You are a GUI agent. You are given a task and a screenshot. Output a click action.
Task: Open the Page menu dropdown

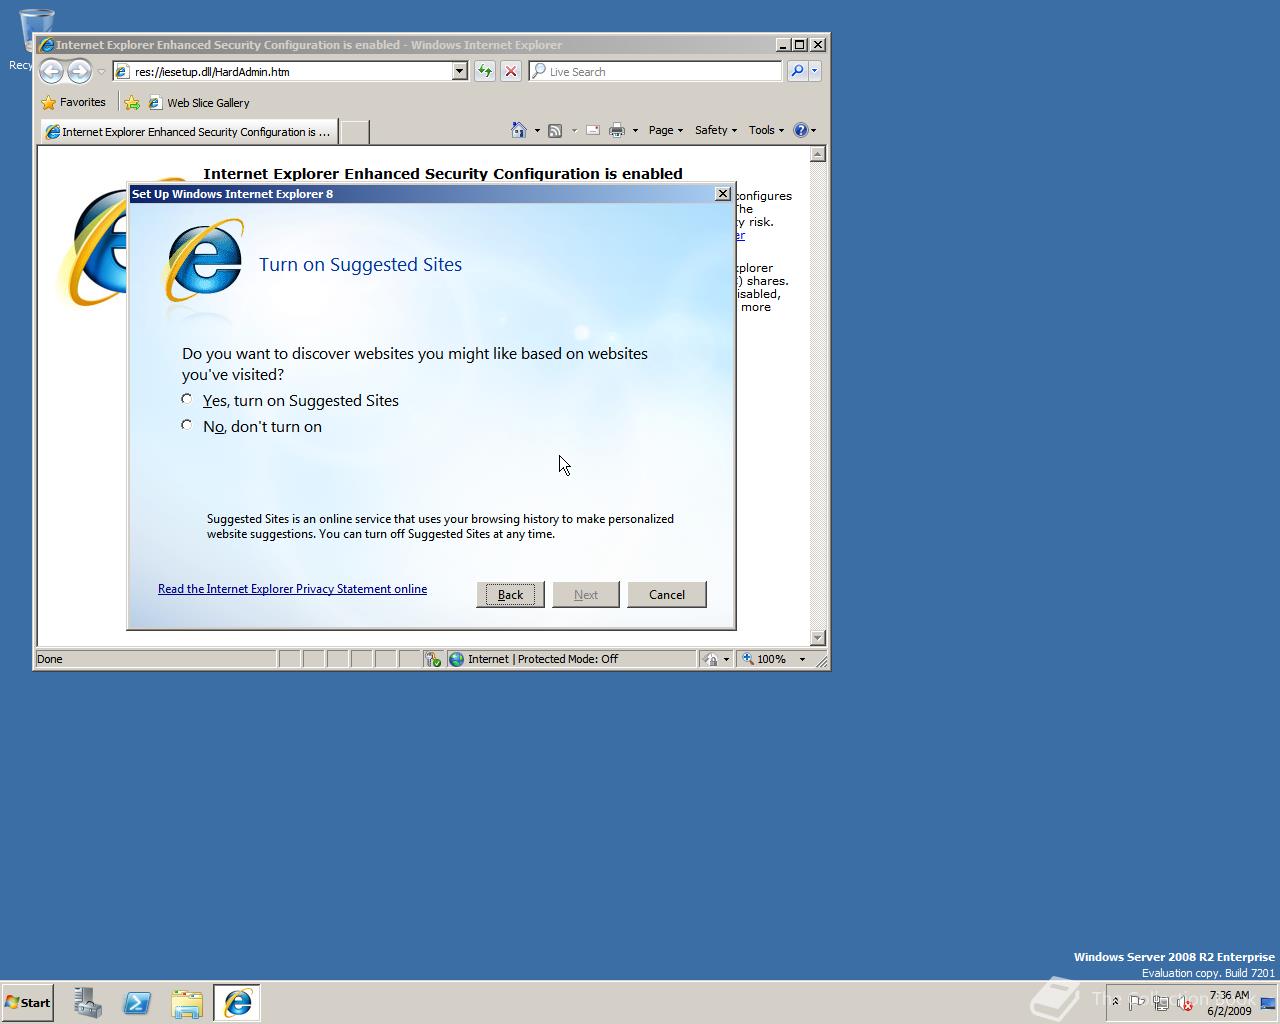[665, 130]
